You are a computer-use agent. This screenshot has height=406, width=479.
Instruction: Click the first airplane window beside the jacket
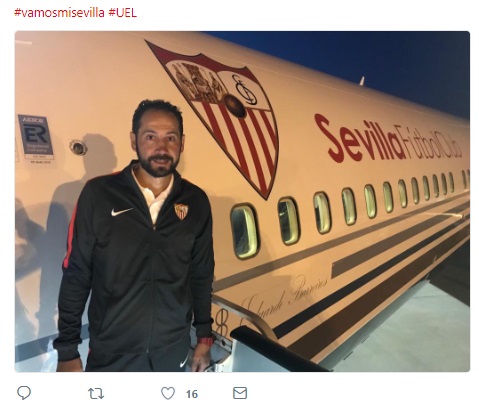tap(244, 231)
